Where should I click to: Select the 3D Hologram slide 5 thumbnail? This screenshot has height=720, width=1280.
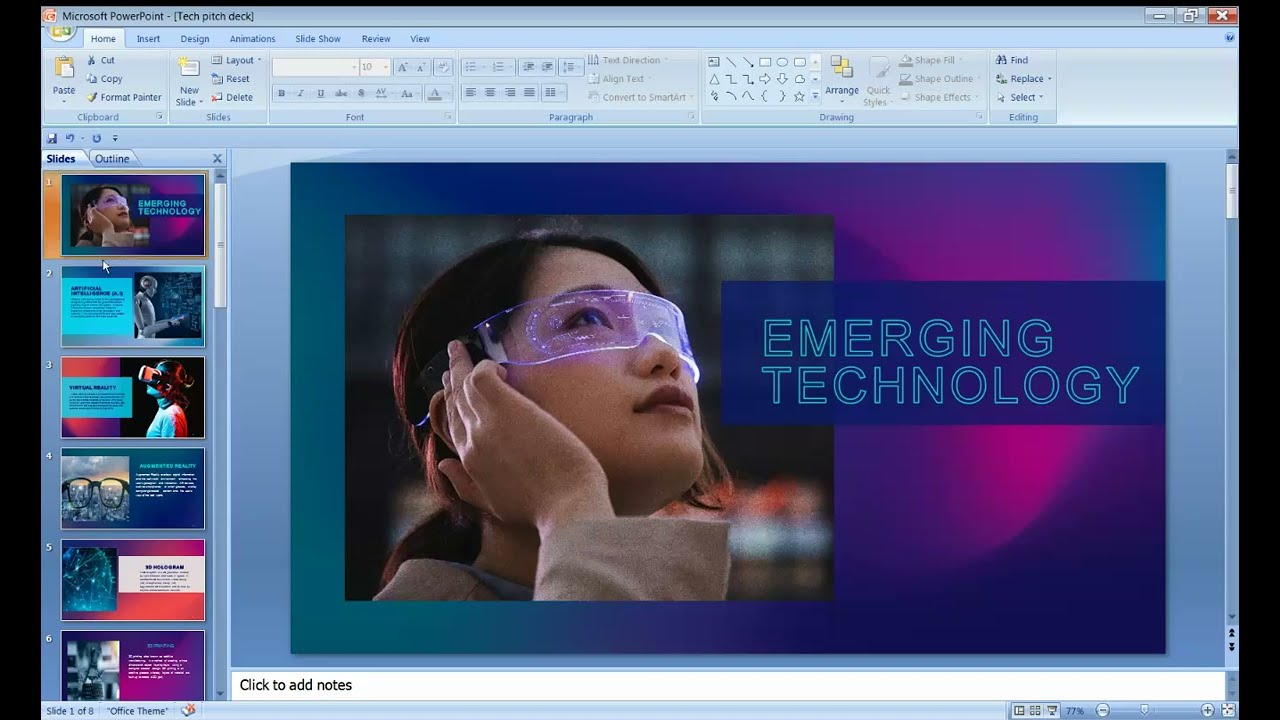tap(133, 580)
